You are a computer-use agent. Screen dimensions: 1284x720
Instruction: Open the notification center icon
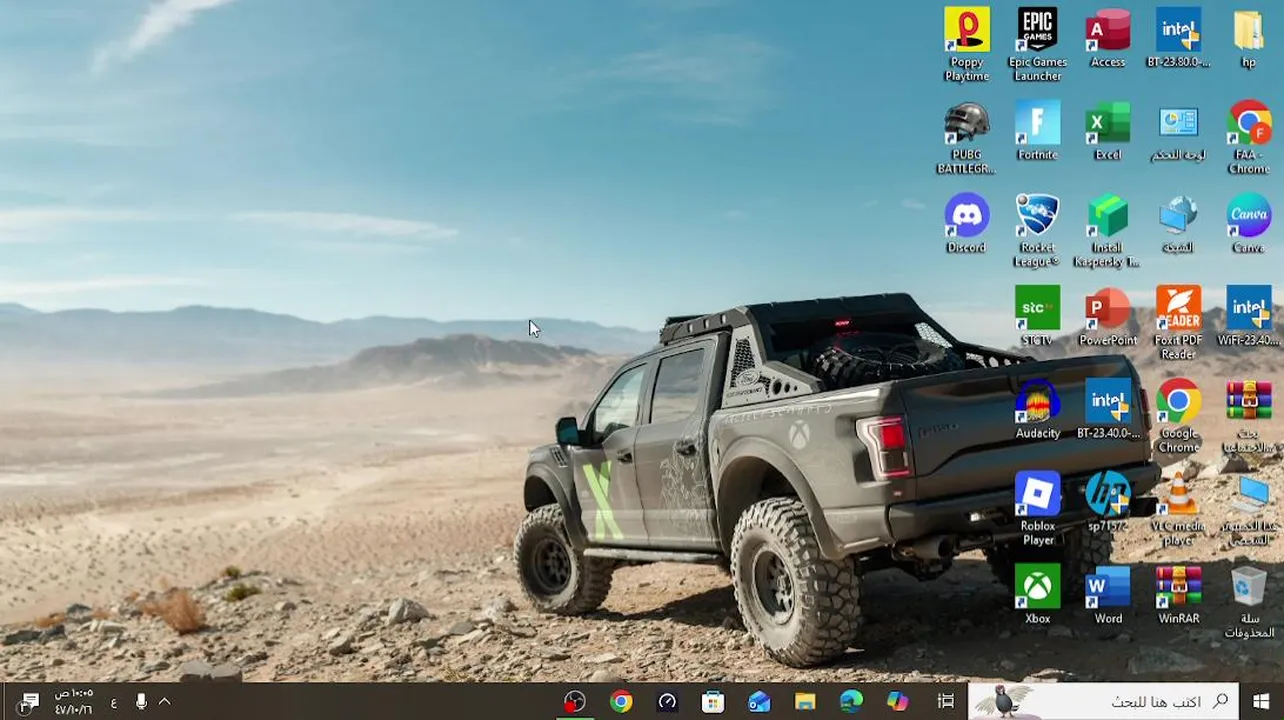click(x=28, y=702)
